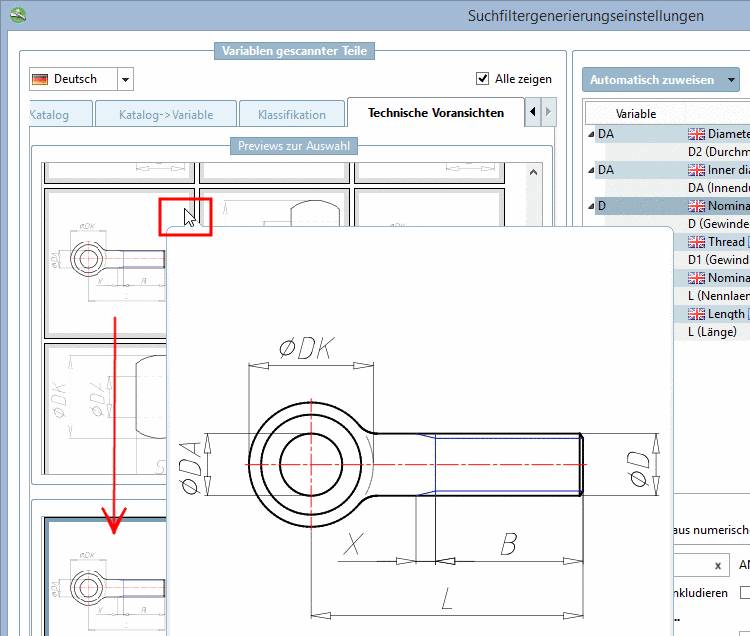Select the D2 (Durchm row
This screenshot has height=636, width=750.
[x=717, y=152]
